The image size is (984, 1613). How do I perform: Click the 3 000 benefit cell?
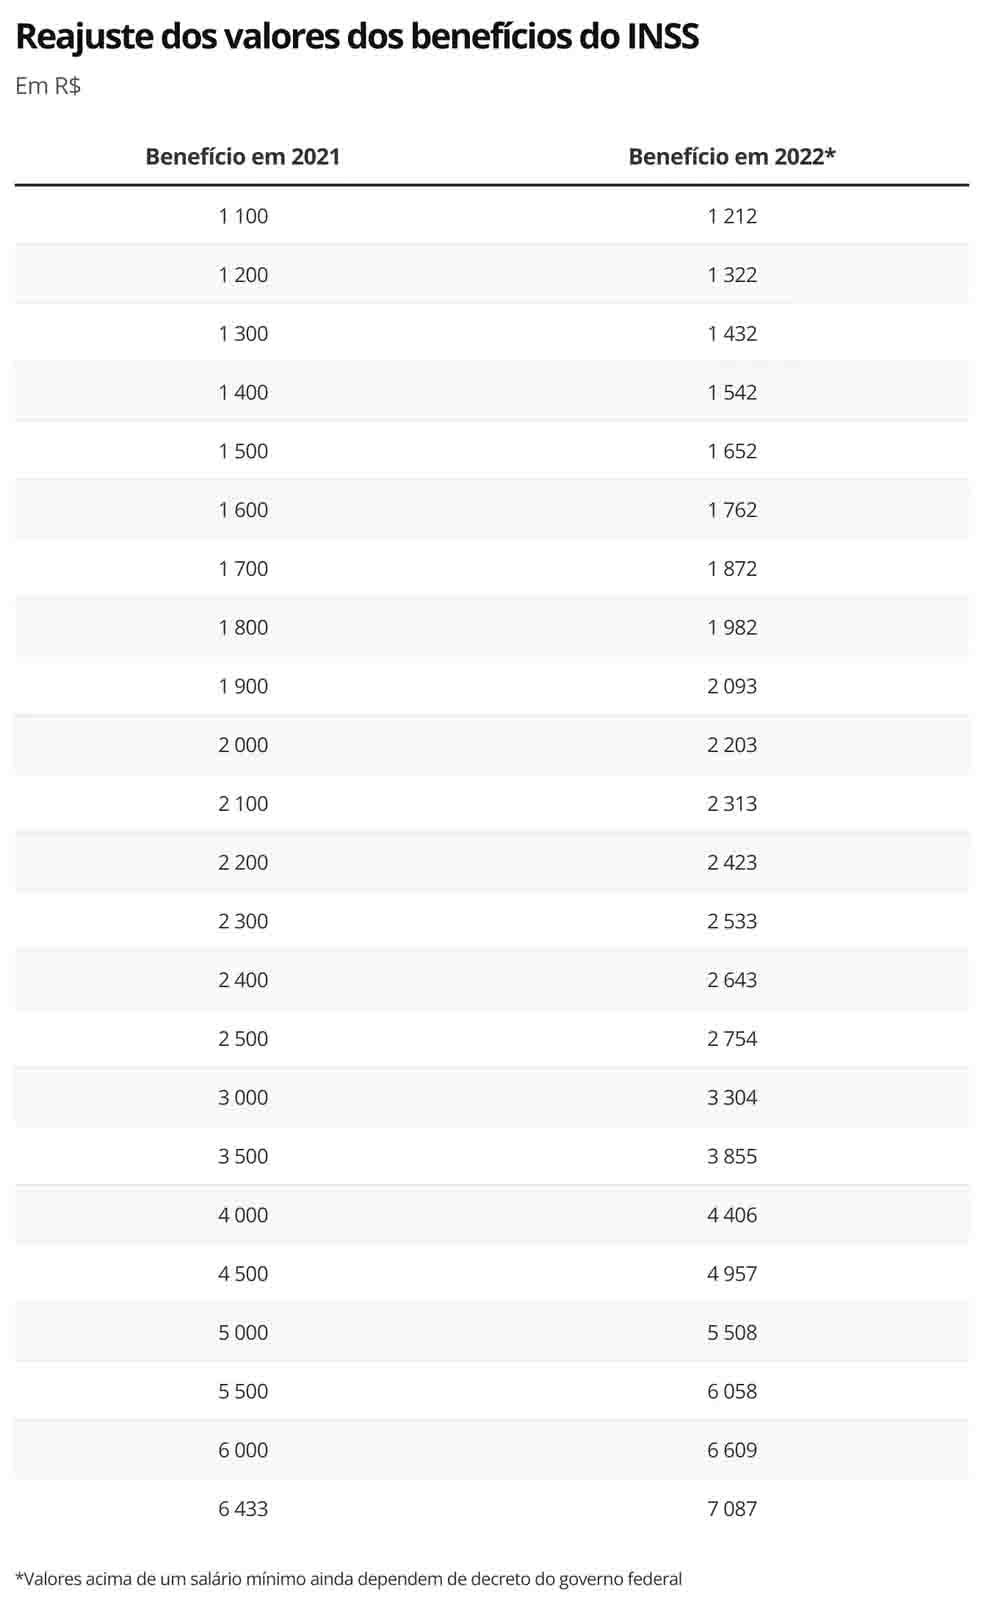click(x=243, y=1098)
